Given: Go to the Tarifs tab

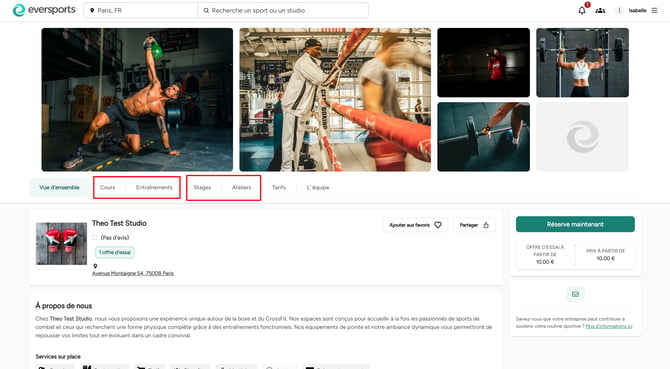Looking at the screenshot, I should coord(279,187).
